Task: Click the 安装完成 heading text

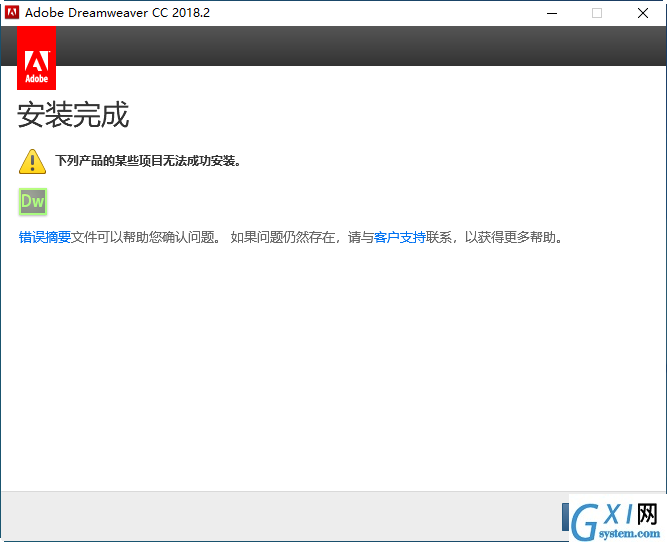Action: pyautogui.click(x=73, y=114)
